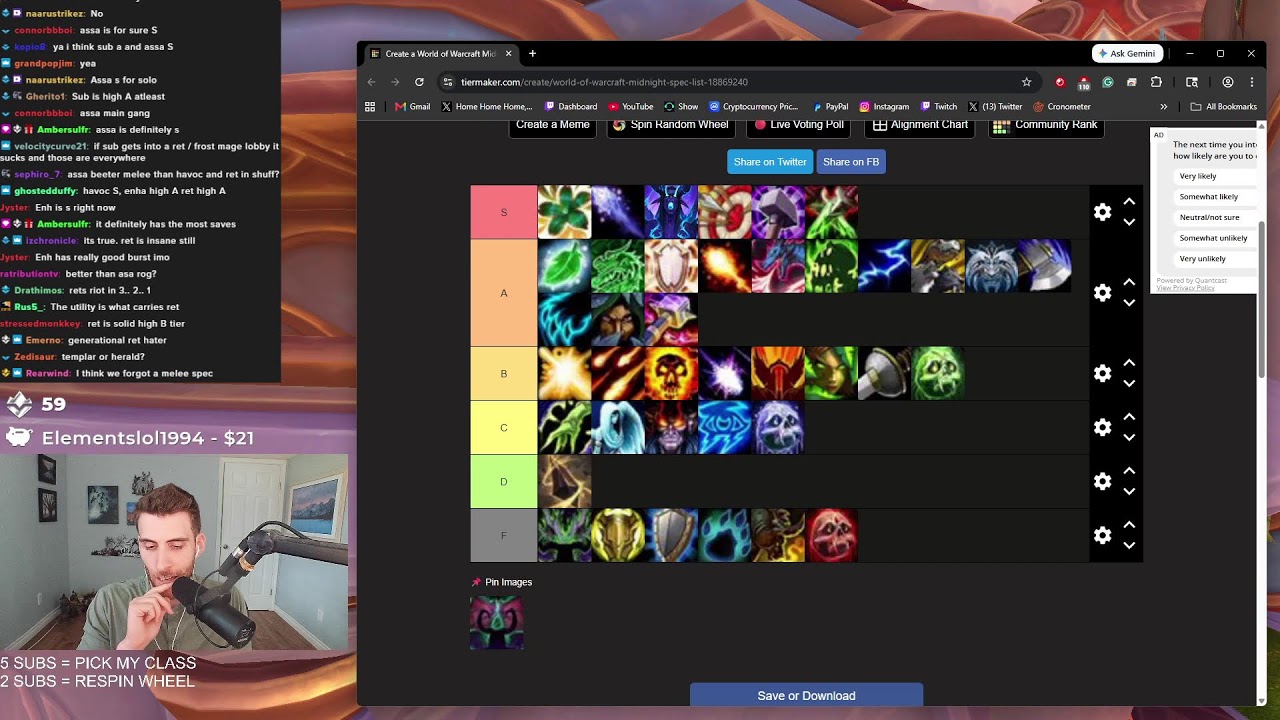Screen dimensions: 1280x720
Task: Move the C tier row down
Action: pos(1129,438)
